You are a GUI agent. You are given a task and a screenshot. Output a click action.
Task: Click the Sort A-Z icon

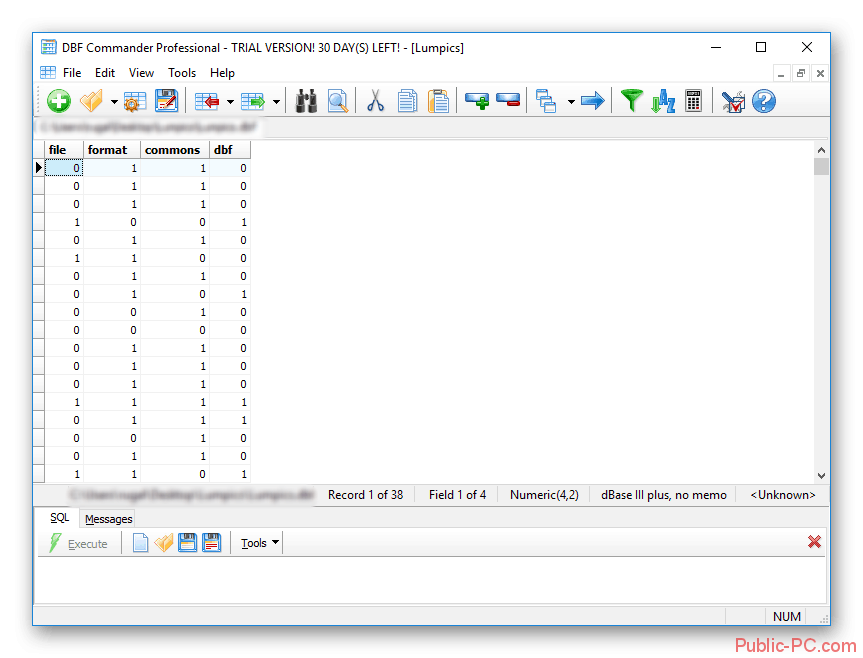pyautogui.click(x=662, y=101)
